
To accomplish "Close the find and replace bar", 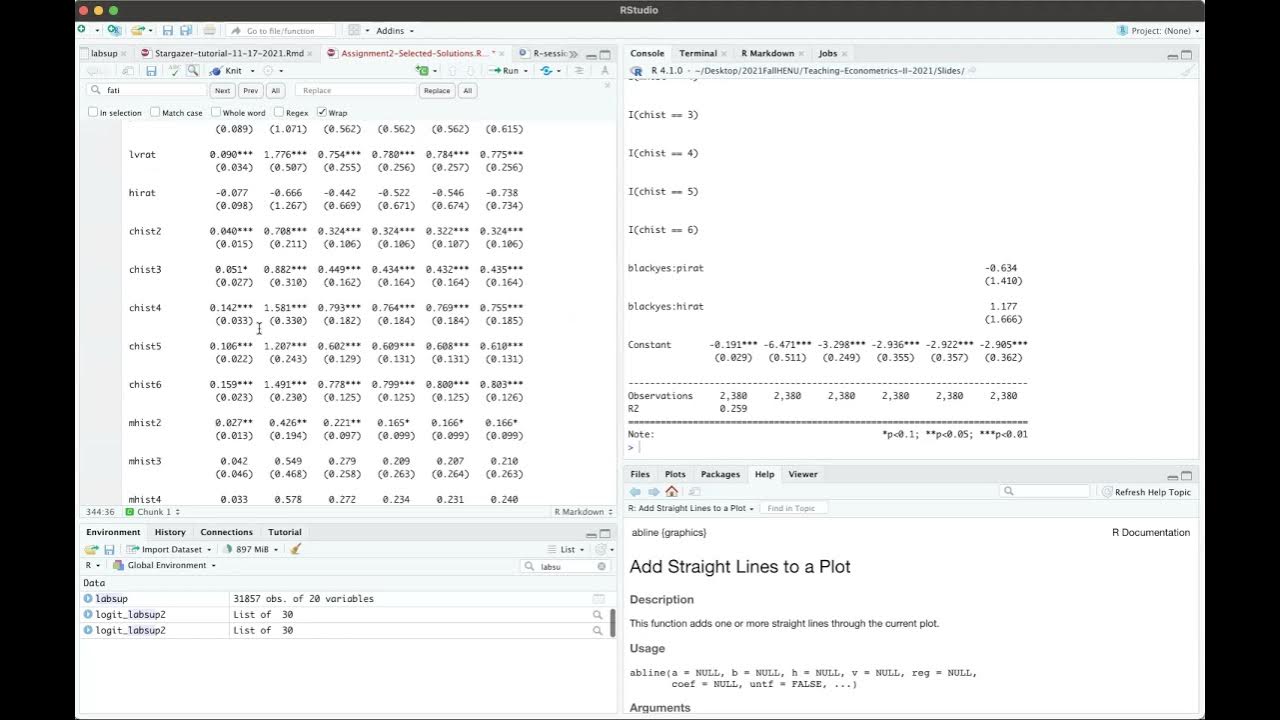I will 607,85.
